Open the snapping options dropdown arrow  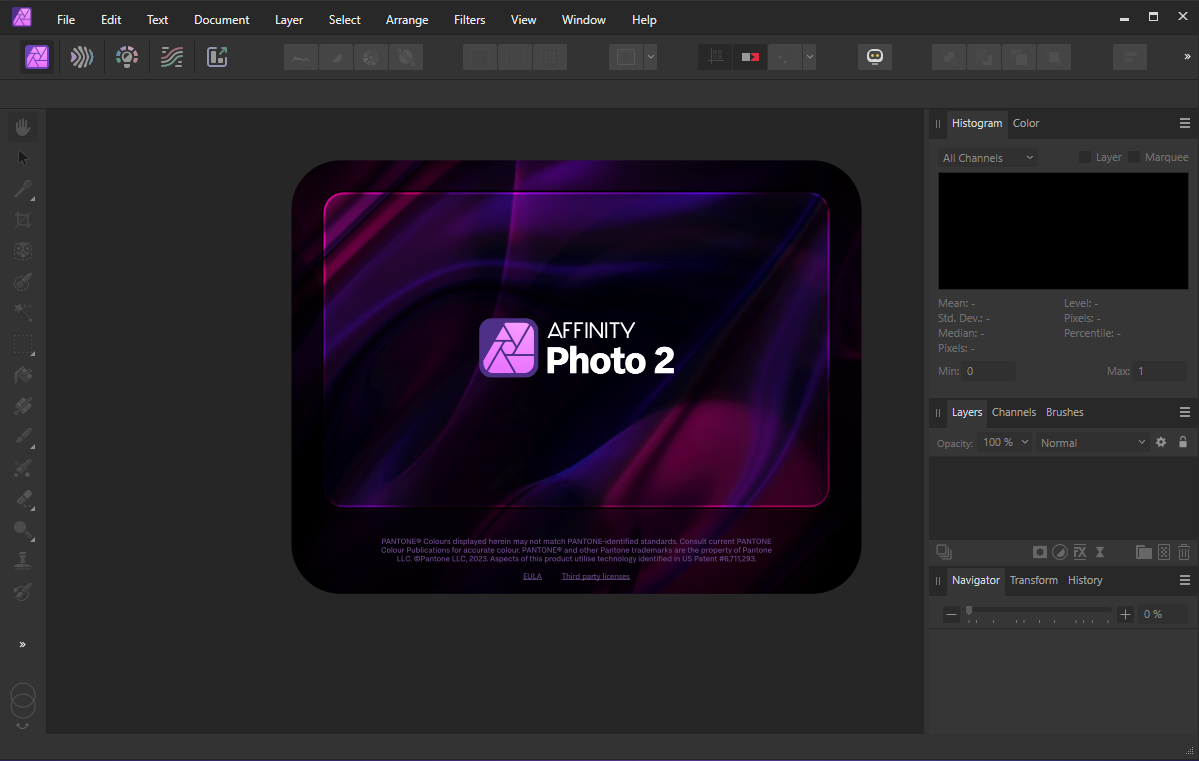pyautogui.click(x=809, y=57)
